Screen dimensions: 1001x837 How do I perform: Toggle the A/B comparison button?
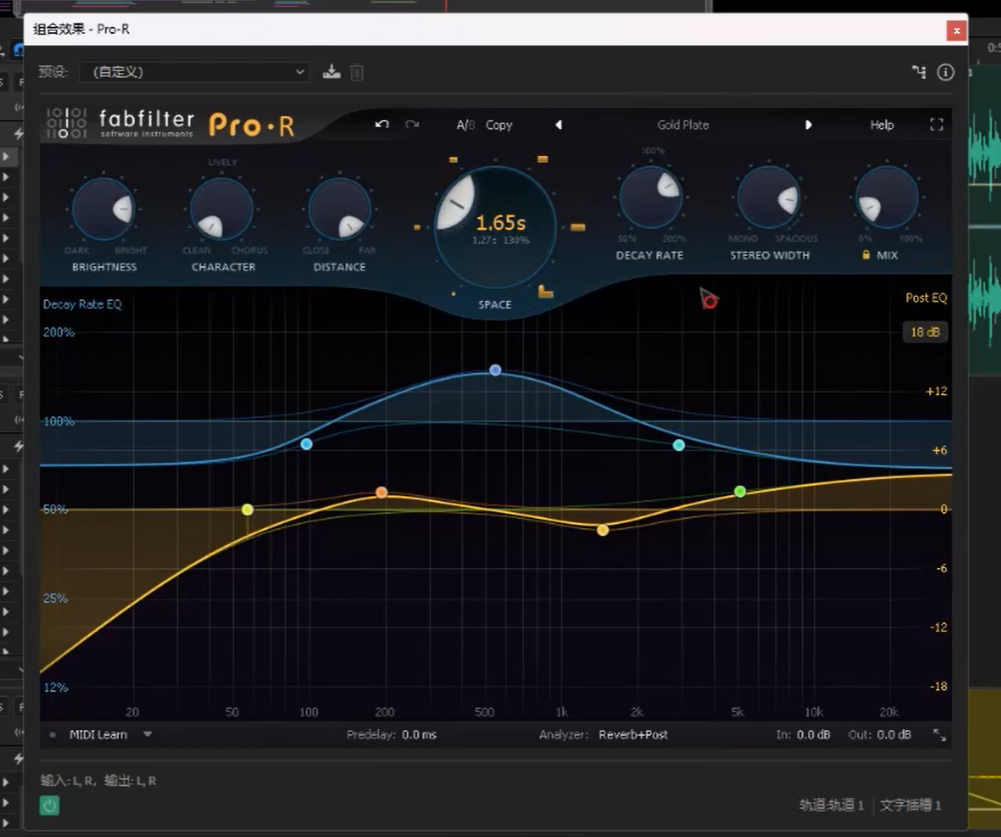point(465,125)
